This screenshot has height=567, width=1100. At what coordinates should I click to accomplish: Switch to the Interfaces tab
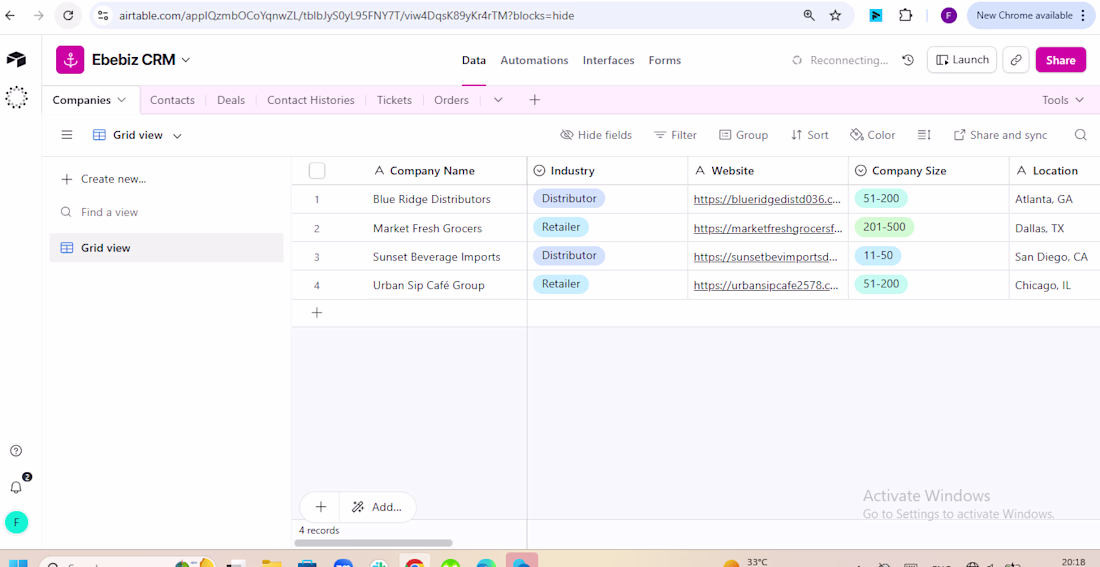(608, 60)
